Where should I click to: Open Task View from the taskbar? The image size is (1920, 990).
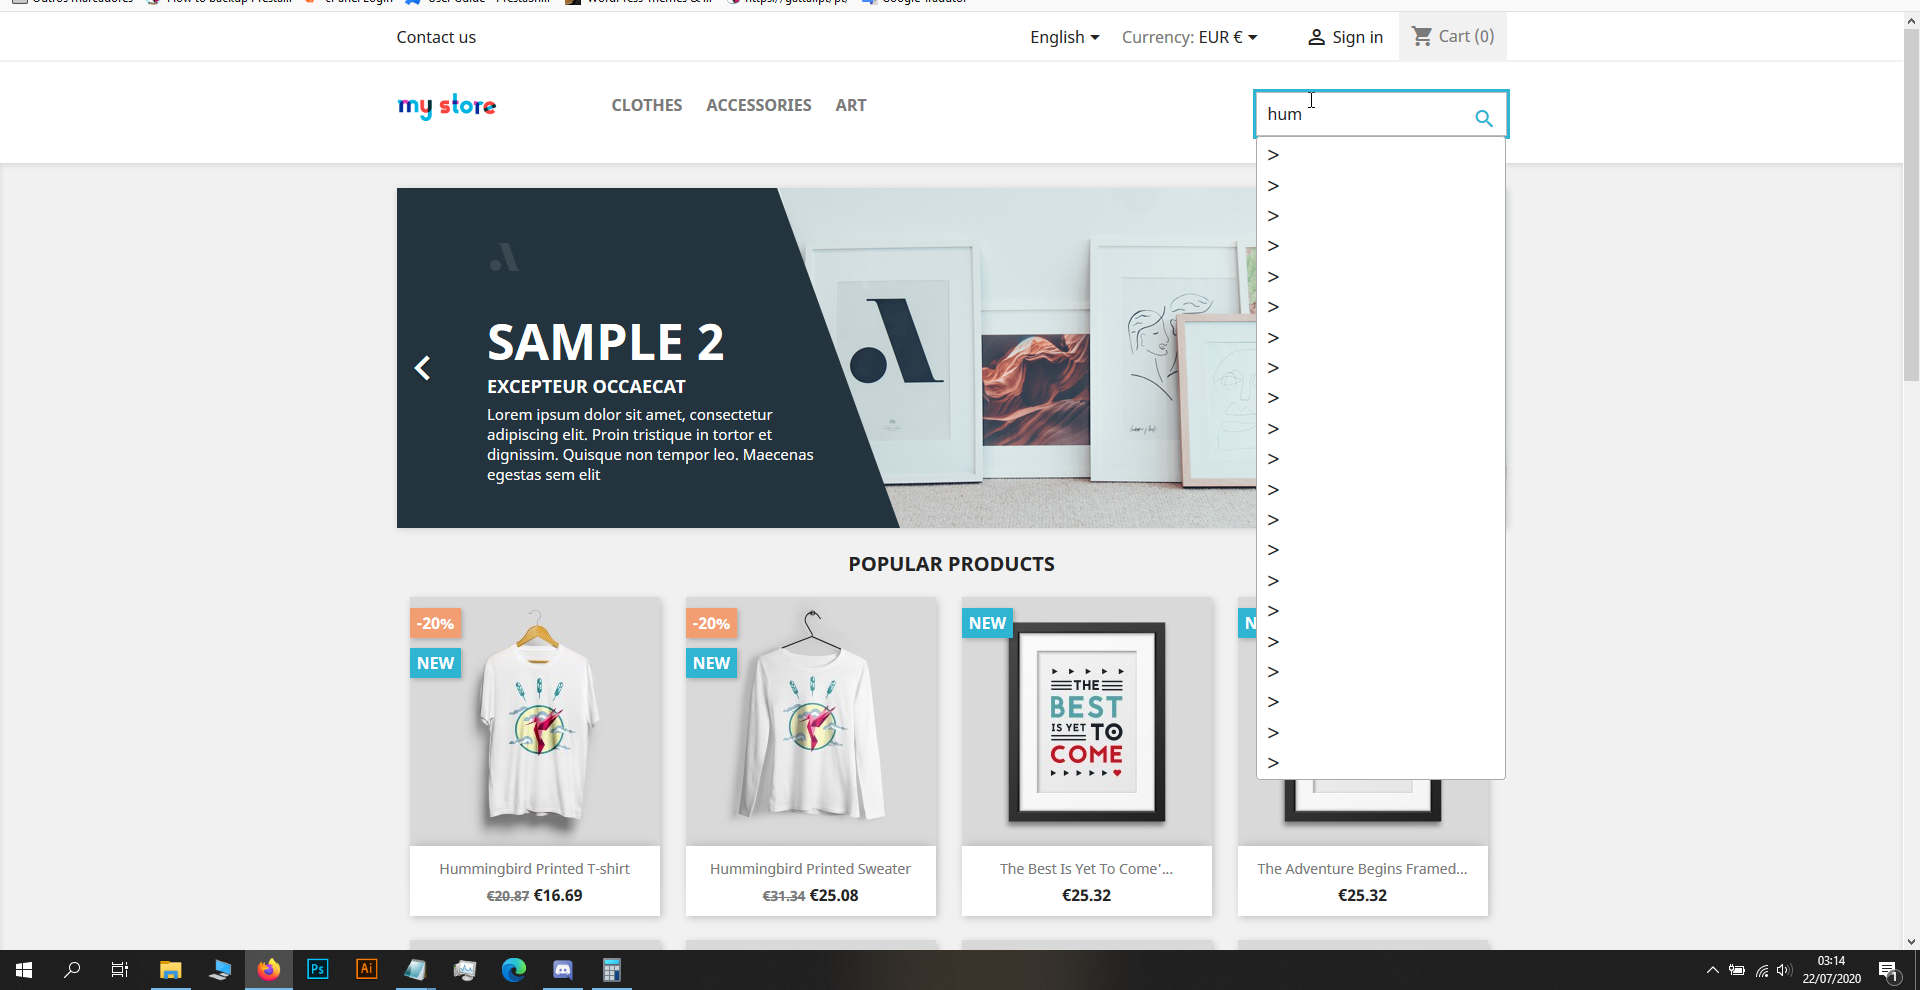click(x=120, y=970)
